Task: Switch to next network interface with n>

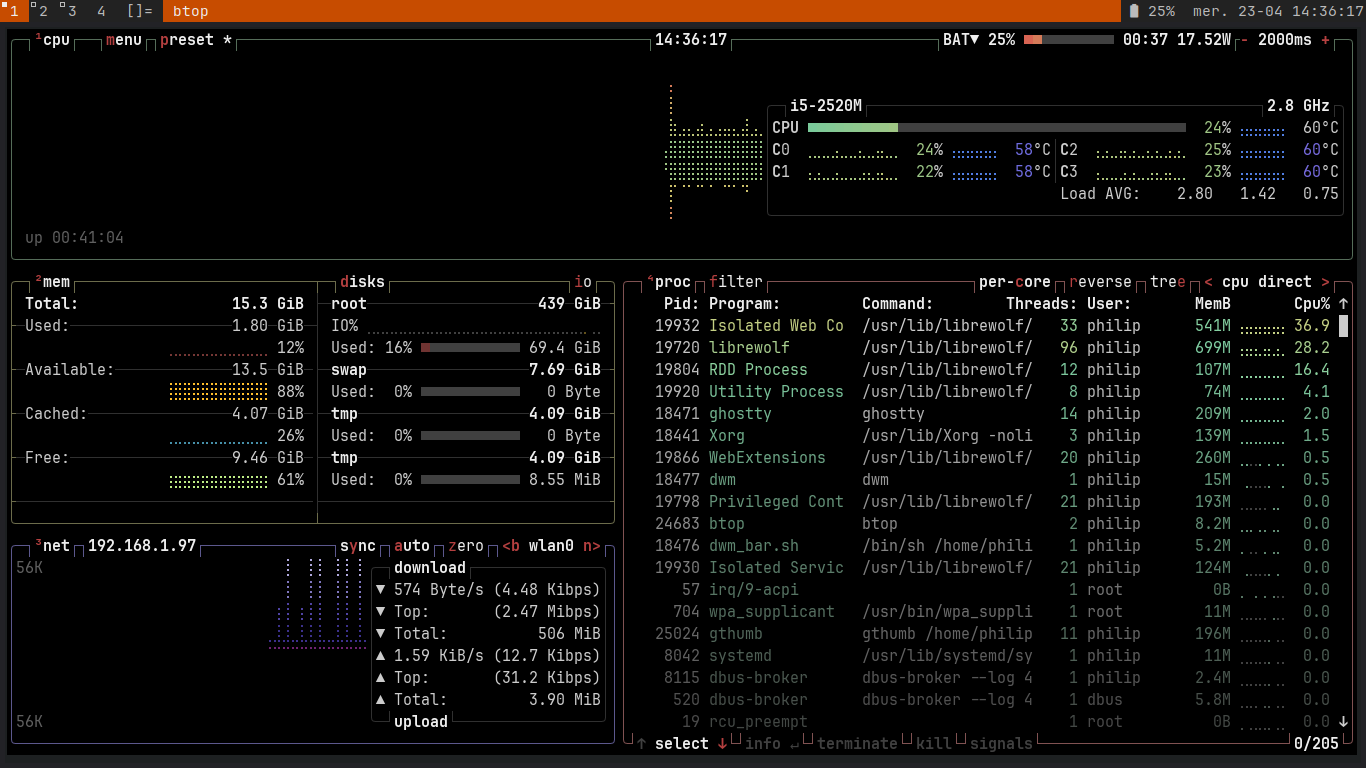Action: (592, 546)
